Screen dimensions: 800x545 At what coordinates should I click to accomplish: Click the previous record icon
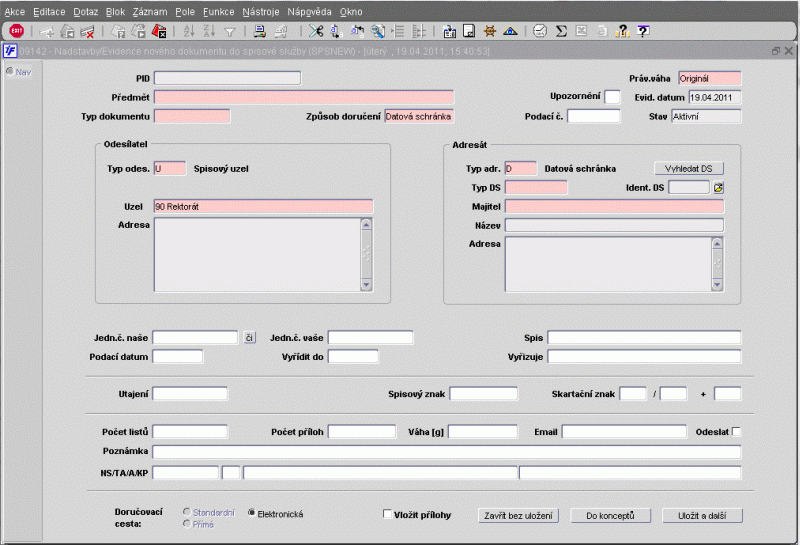(67, 32)
